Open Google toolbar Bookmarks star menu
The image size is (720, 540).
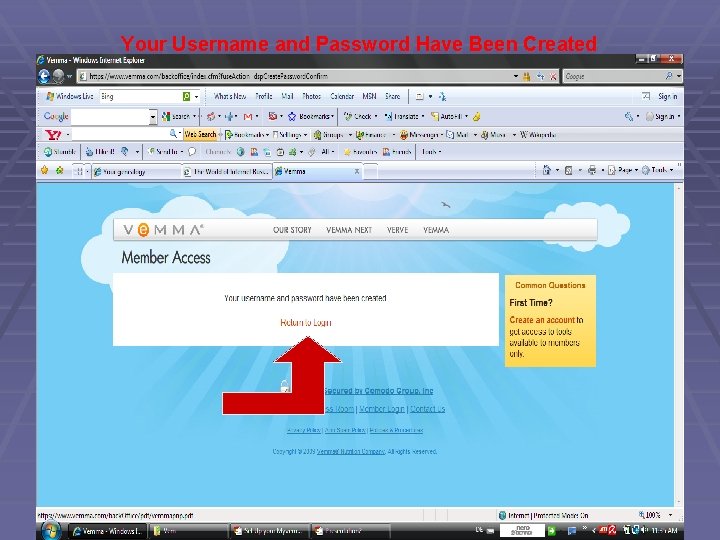click(x=310, y=117)
